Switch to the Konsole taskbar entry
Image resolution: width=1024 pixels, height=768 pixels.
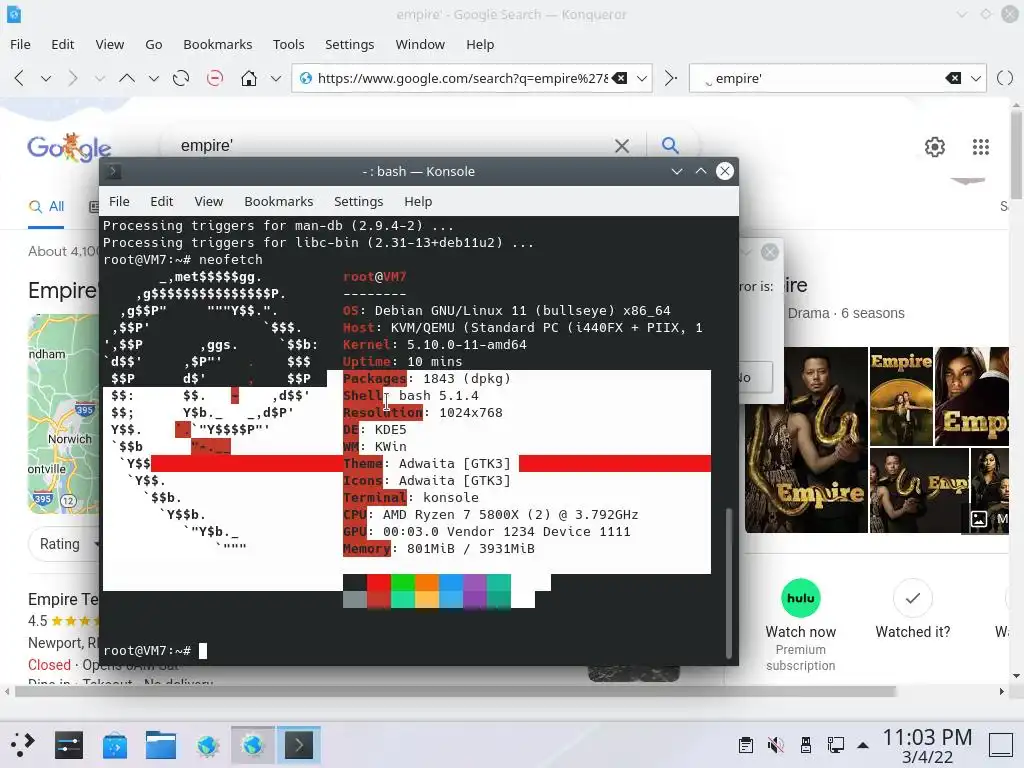pyautogui.click(x=298, y=744)
